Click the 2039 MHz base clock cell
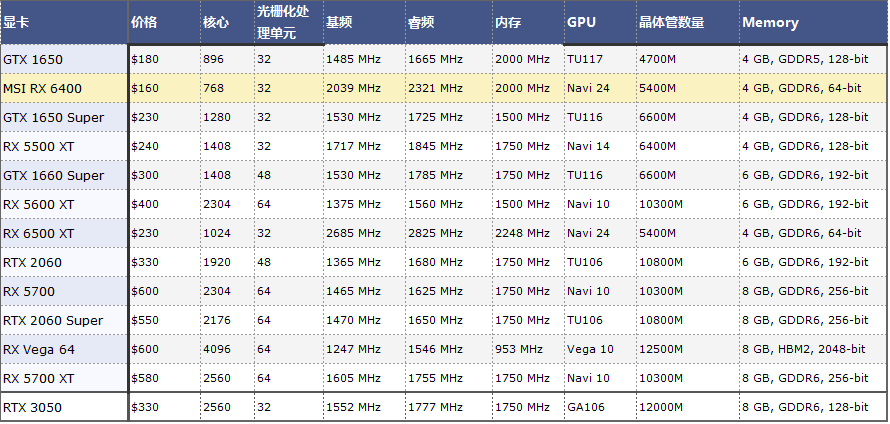Viewport: 890px width, 424px height. coord(364,89)
